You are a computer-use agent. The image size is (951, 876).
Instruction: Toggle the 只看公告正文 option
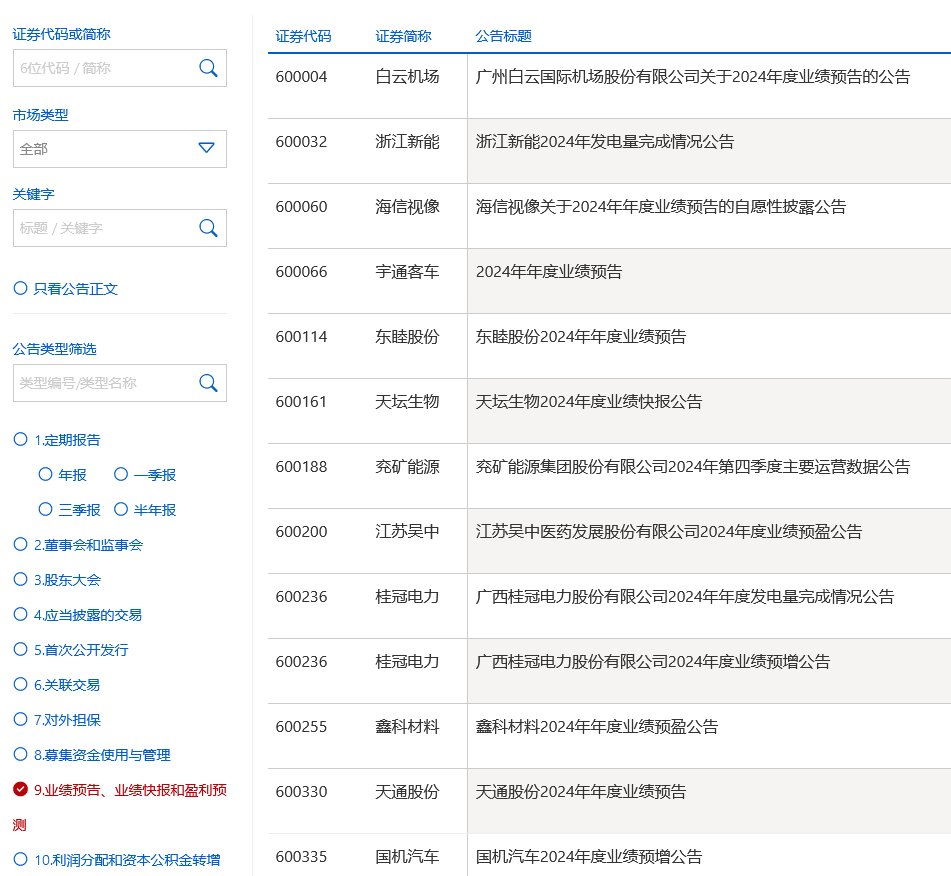point(20,288)
